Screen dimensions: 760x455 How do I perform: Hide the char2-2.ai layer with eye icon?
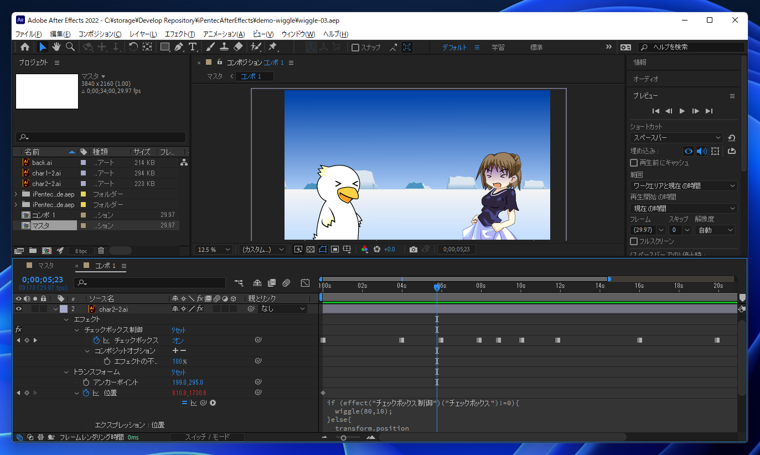coord(18,309)
